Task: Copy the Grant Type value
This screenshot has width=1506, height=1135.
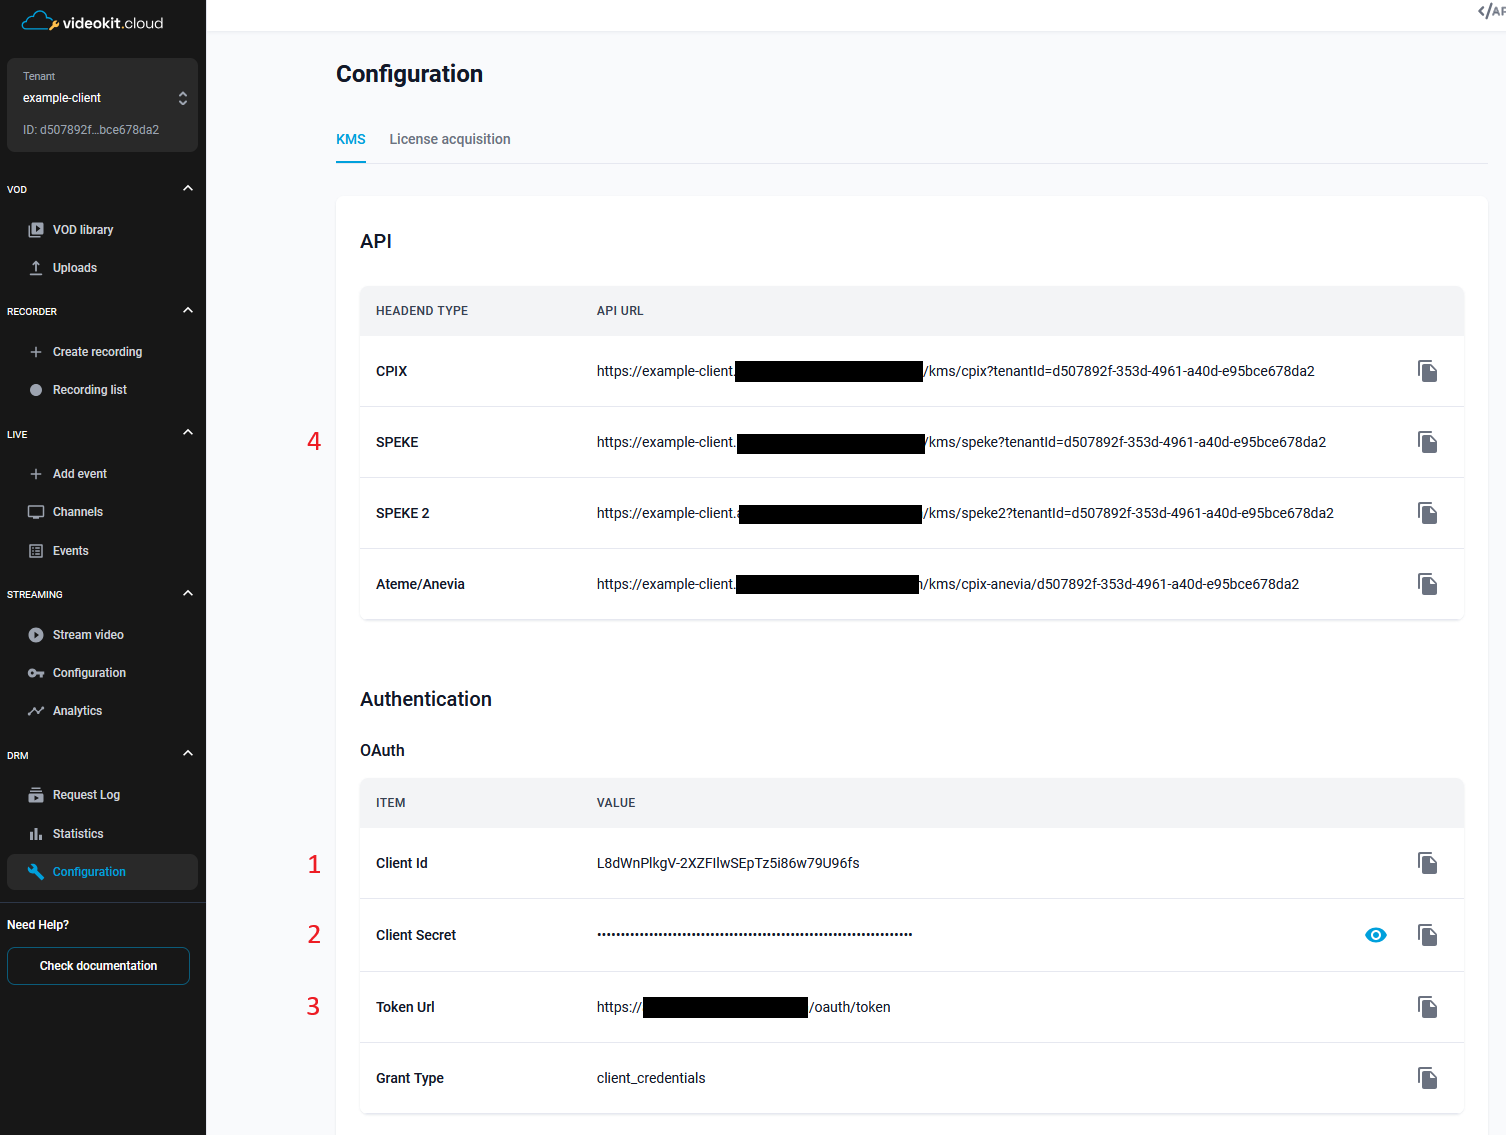Action: pyautogui.click(x=1427, y=1078)
